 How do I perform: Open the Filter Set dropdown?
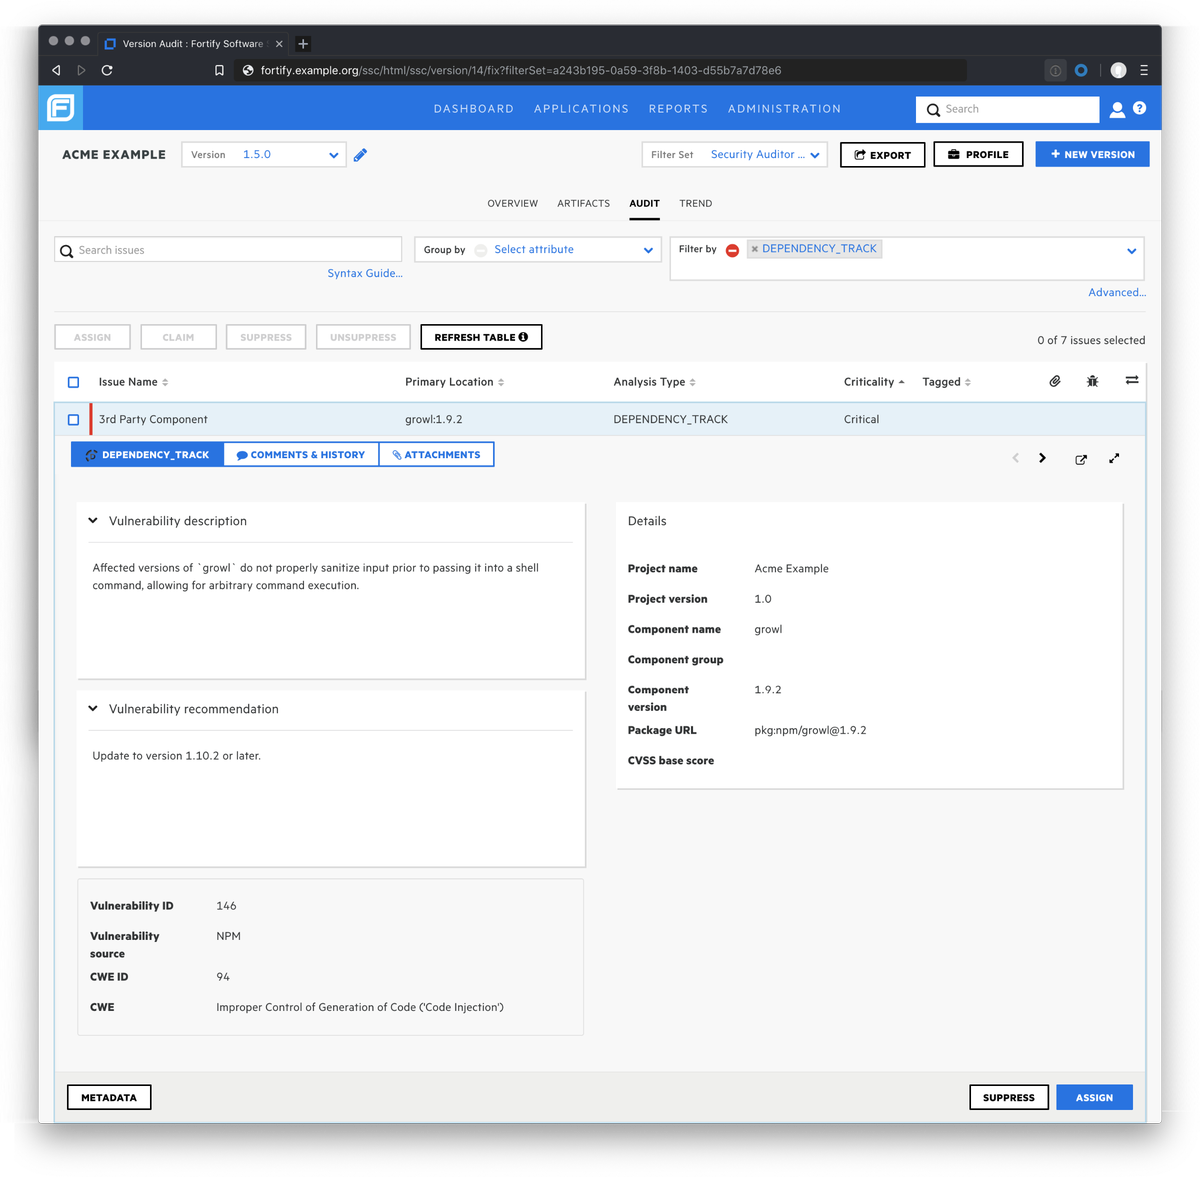(734, 155)
